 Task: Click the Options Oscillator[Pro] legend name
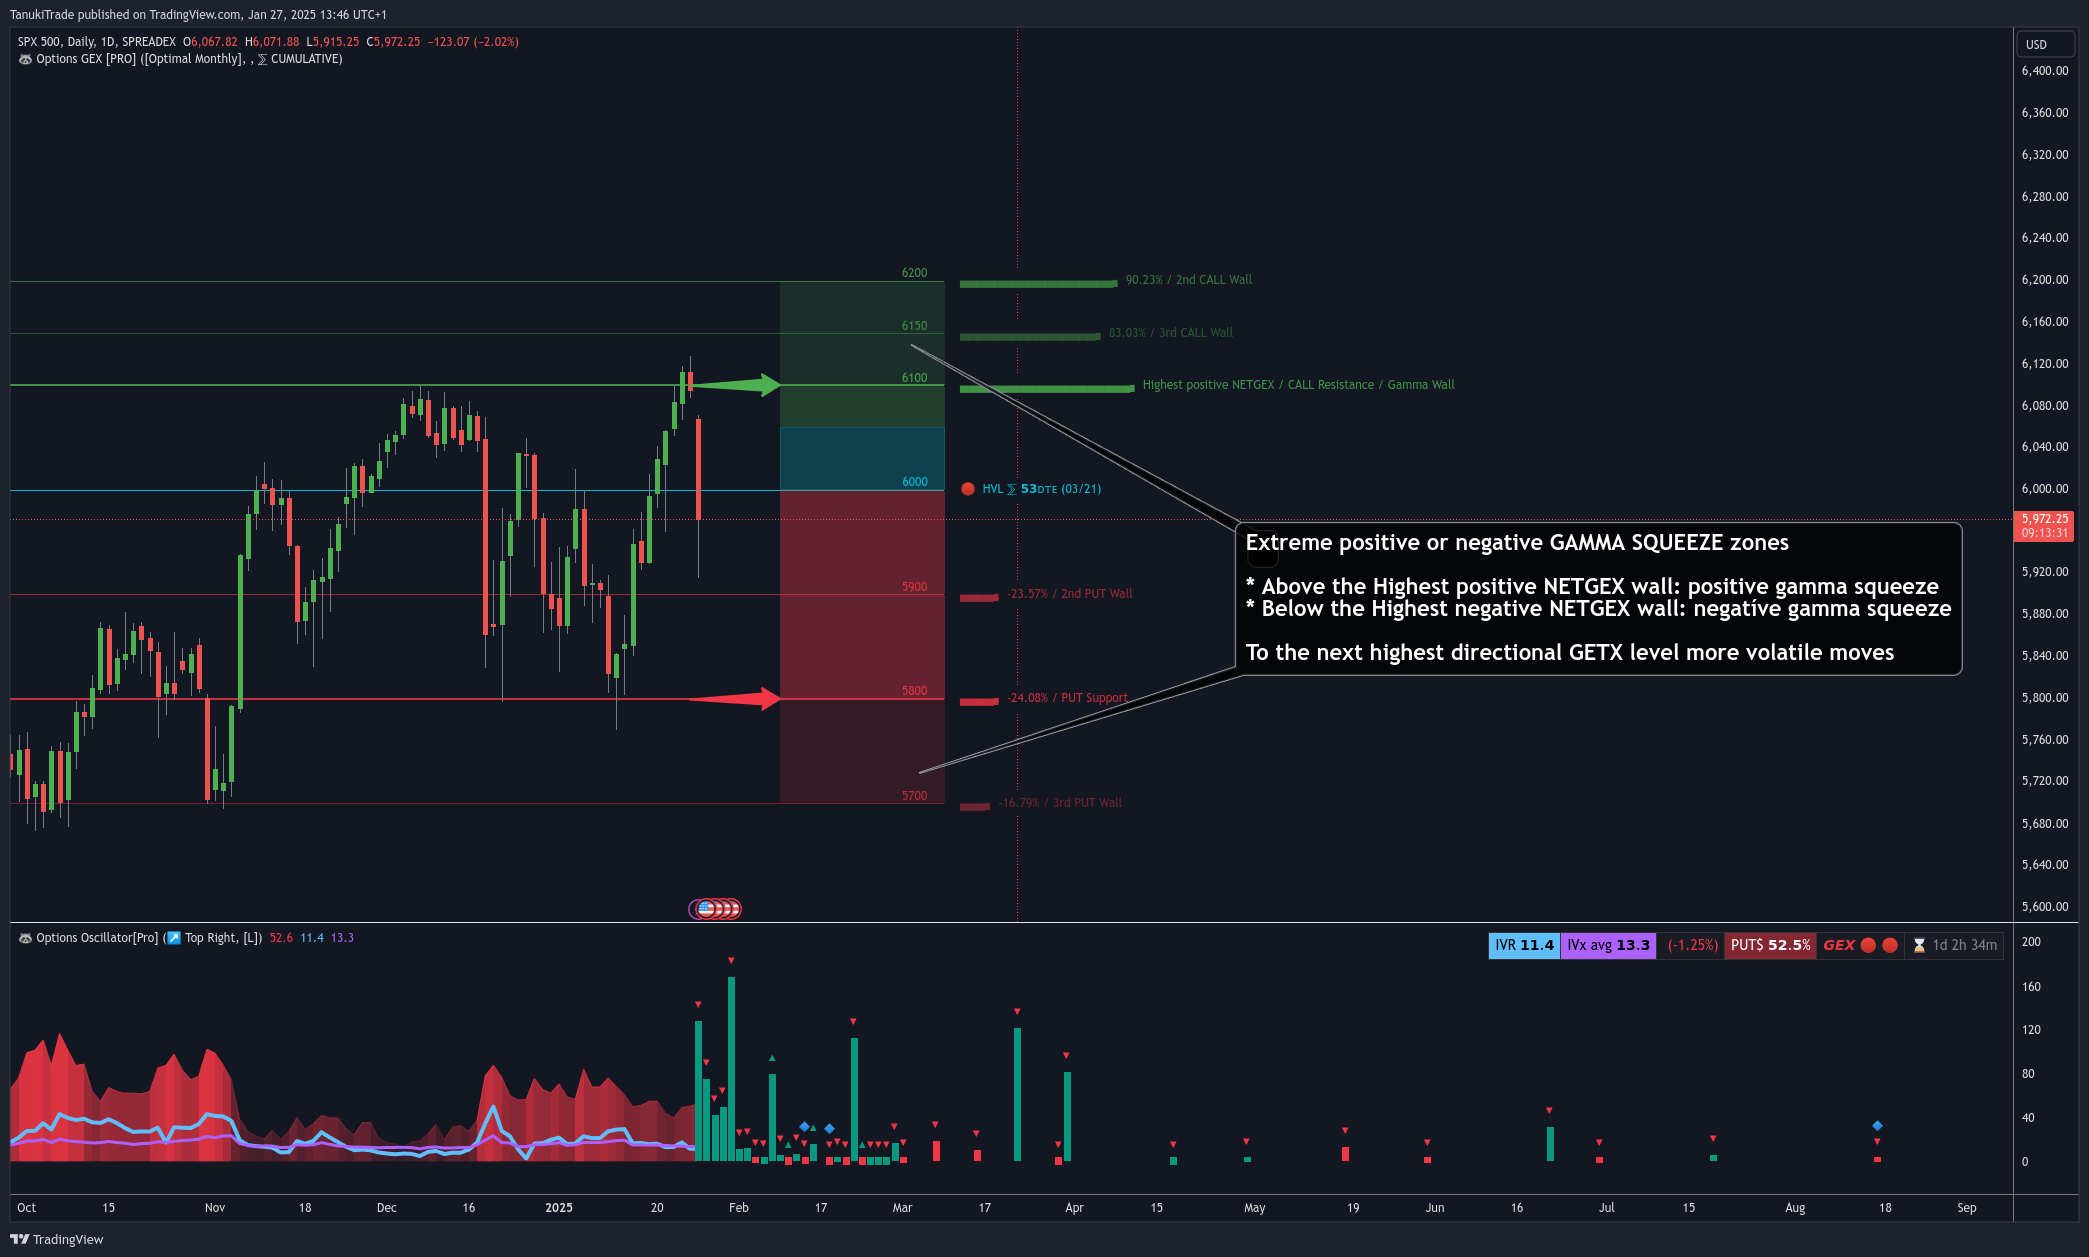point(97,938)
